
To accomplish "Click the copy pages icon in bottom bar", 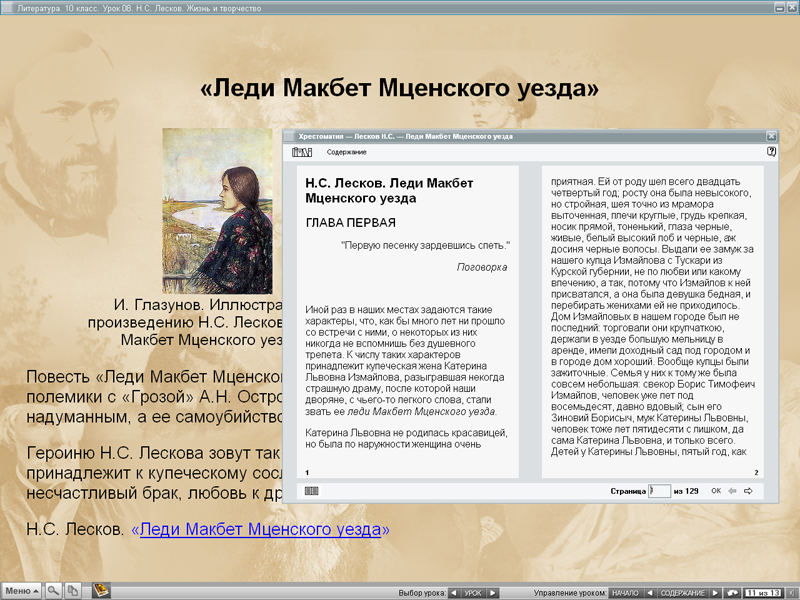I will pyautogui.click(x=73, y=591).
